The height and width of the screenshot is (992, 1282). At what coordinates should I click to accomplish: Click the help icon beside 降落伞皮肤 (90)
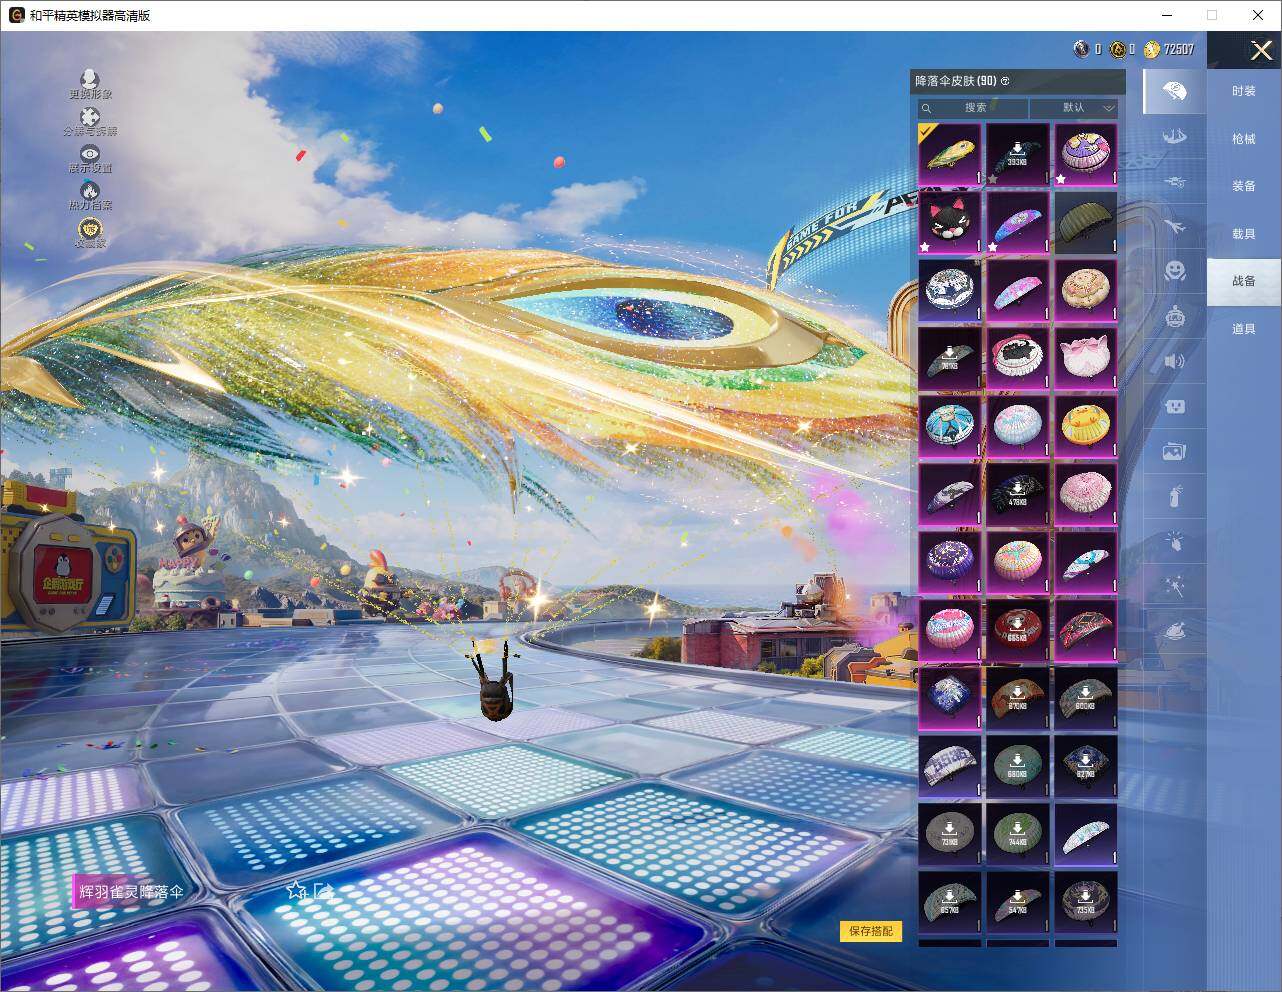pyautogui.click(x=1005, y=81)
